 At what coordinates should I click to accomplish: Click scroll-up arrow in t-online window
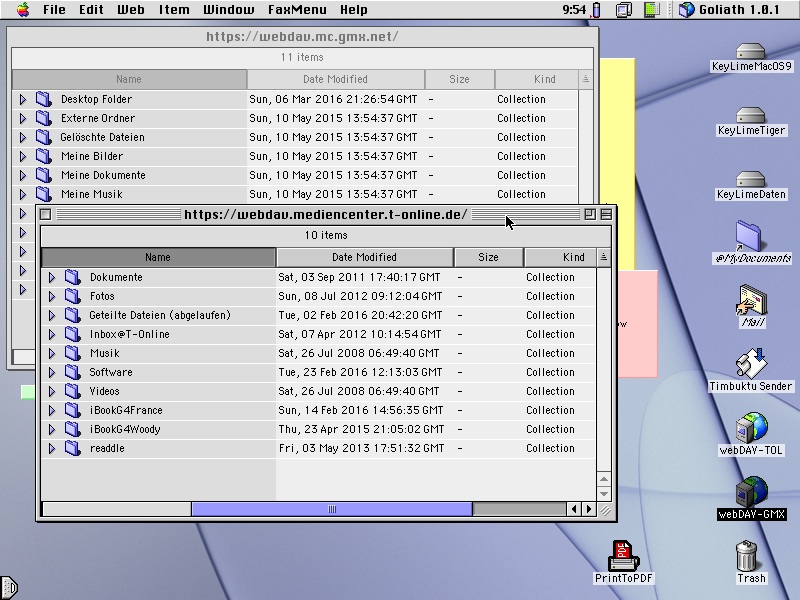click(x=604, y=479)
